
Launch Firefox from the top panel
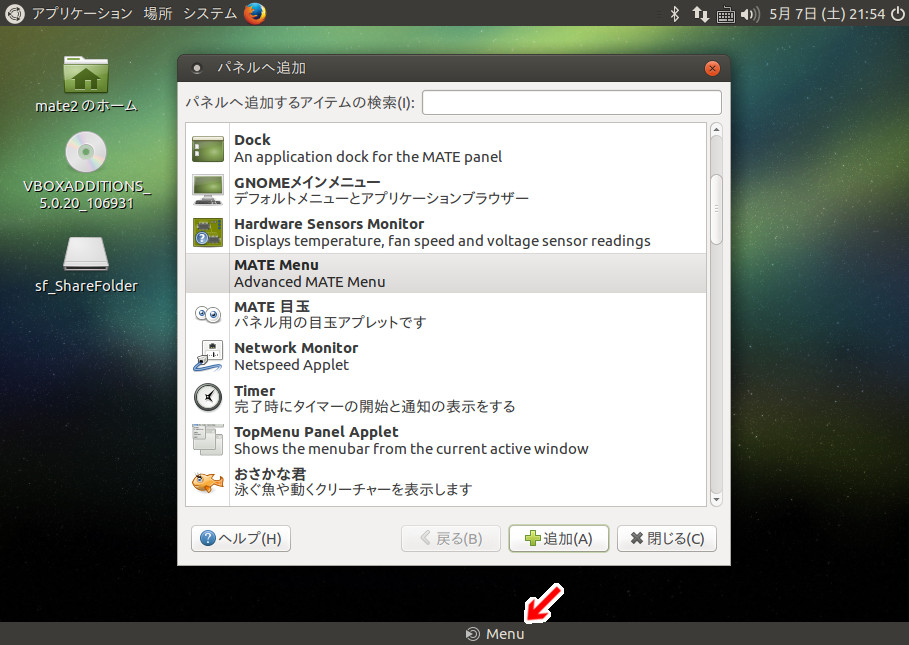pyautogui.click(x=255, y=13)
